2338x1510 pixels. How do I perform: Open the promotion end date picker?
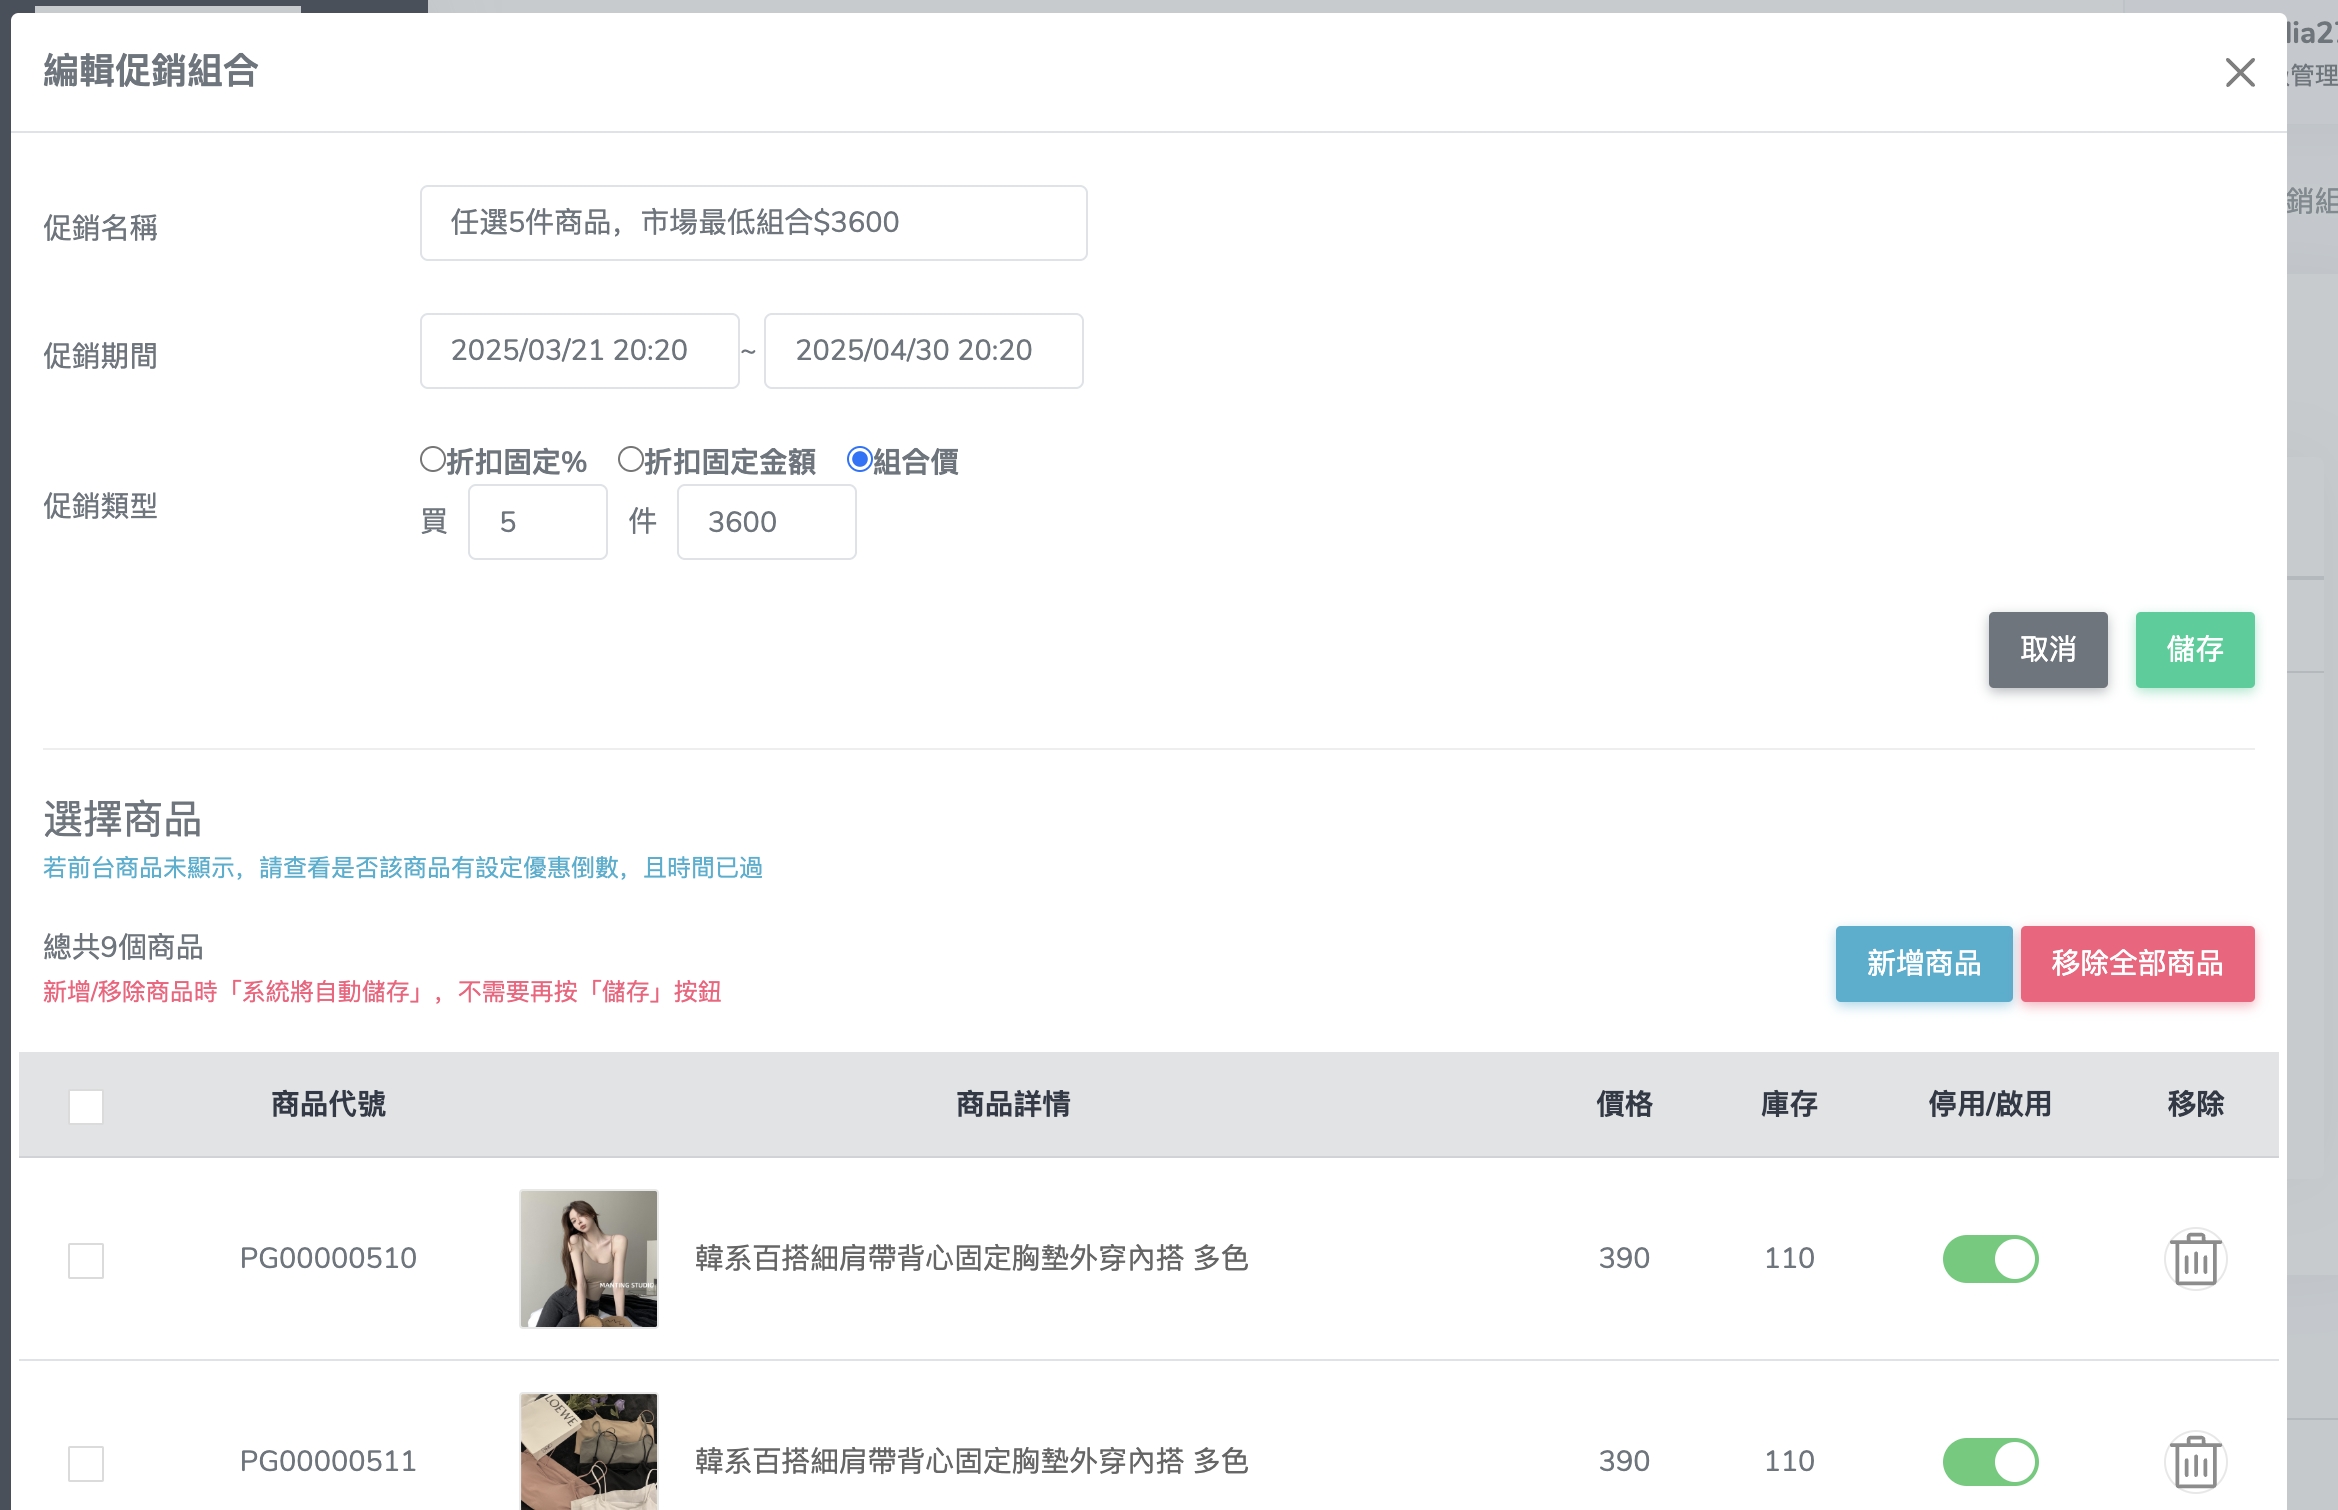click(923, 351)
